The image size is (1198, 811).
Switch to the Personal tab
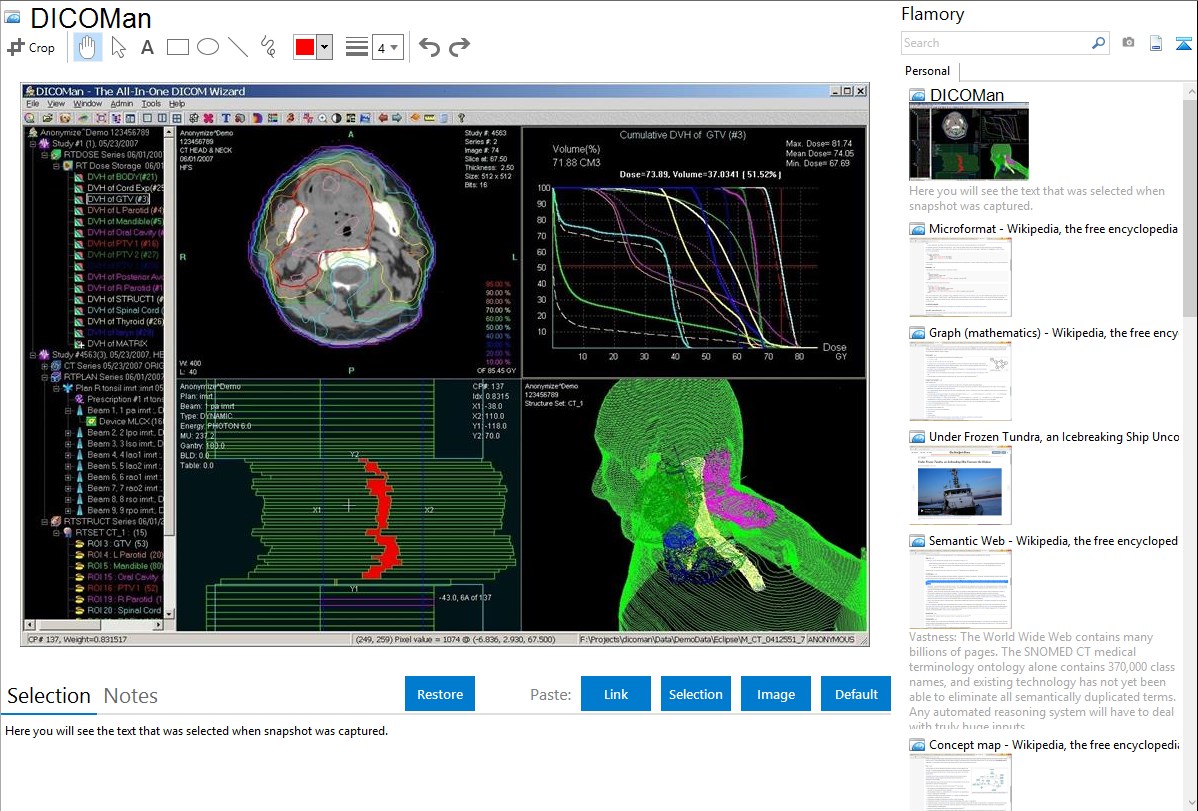point(928,71)
